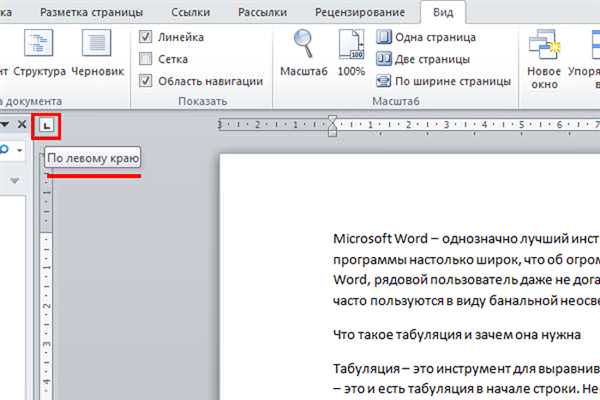600x400 pixels.
Task: Open Новое окно
Action: tap(544, 59)
